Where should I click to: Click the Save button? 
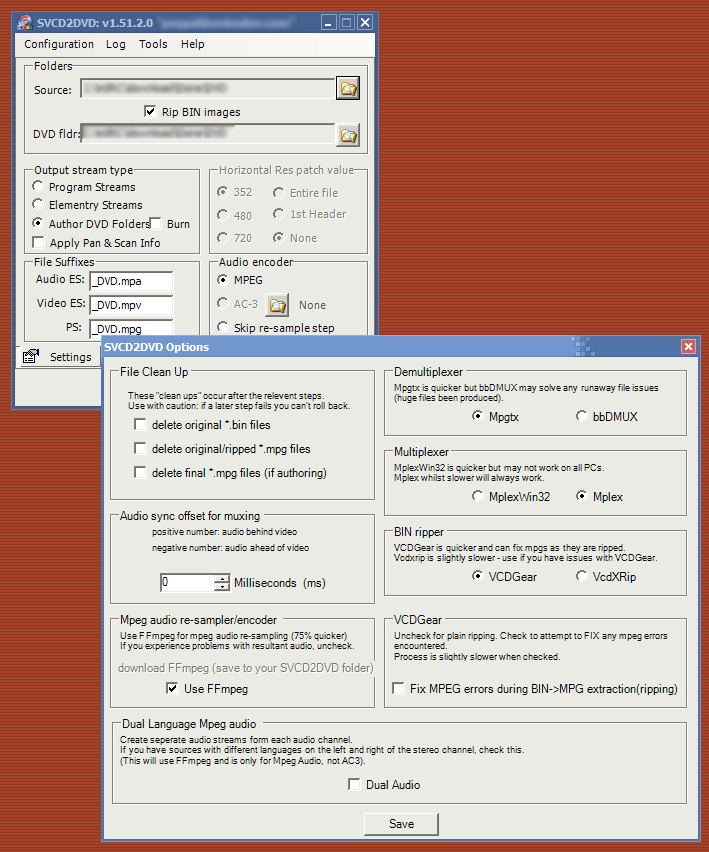401,824
